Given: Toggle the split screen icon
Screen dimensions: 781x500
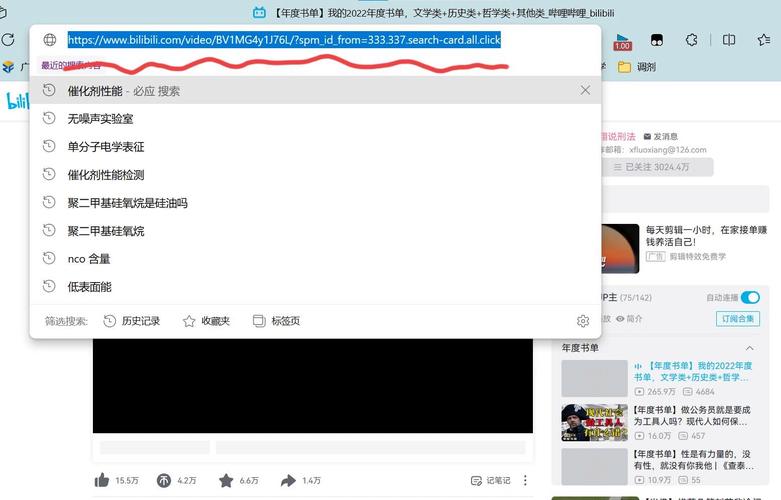Looking at the screenshot, I should click(729, 39).
